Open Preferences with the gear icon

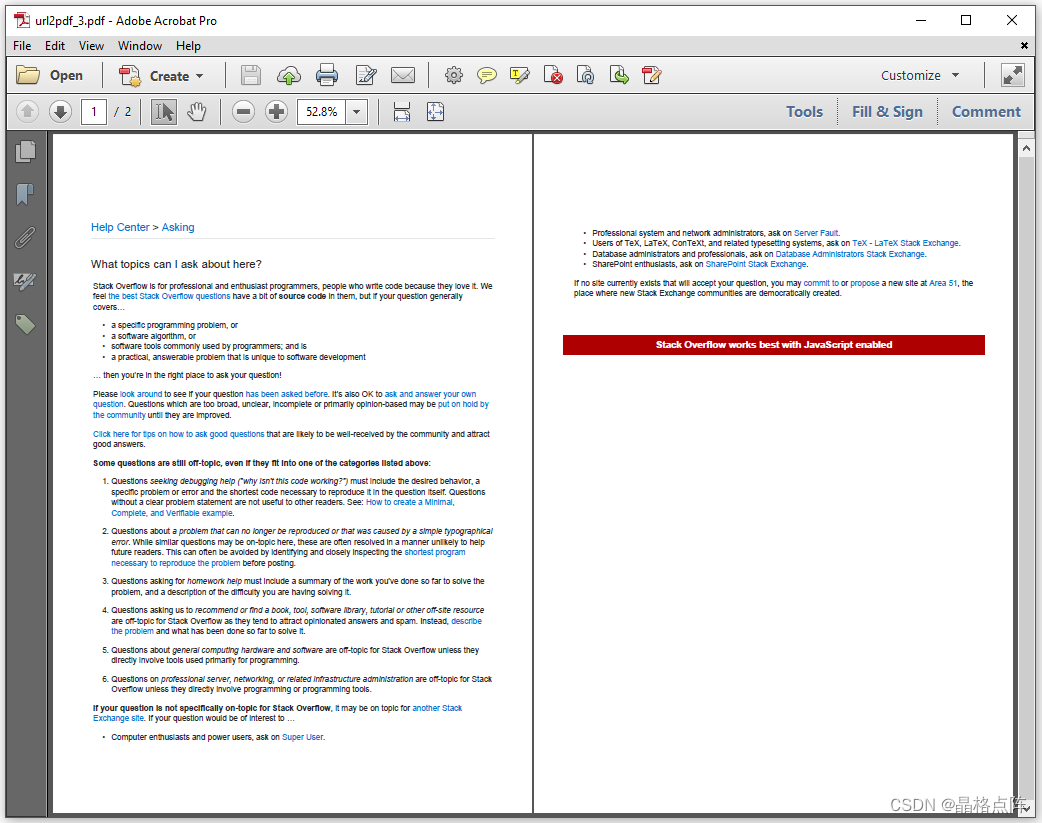(454, 75)
